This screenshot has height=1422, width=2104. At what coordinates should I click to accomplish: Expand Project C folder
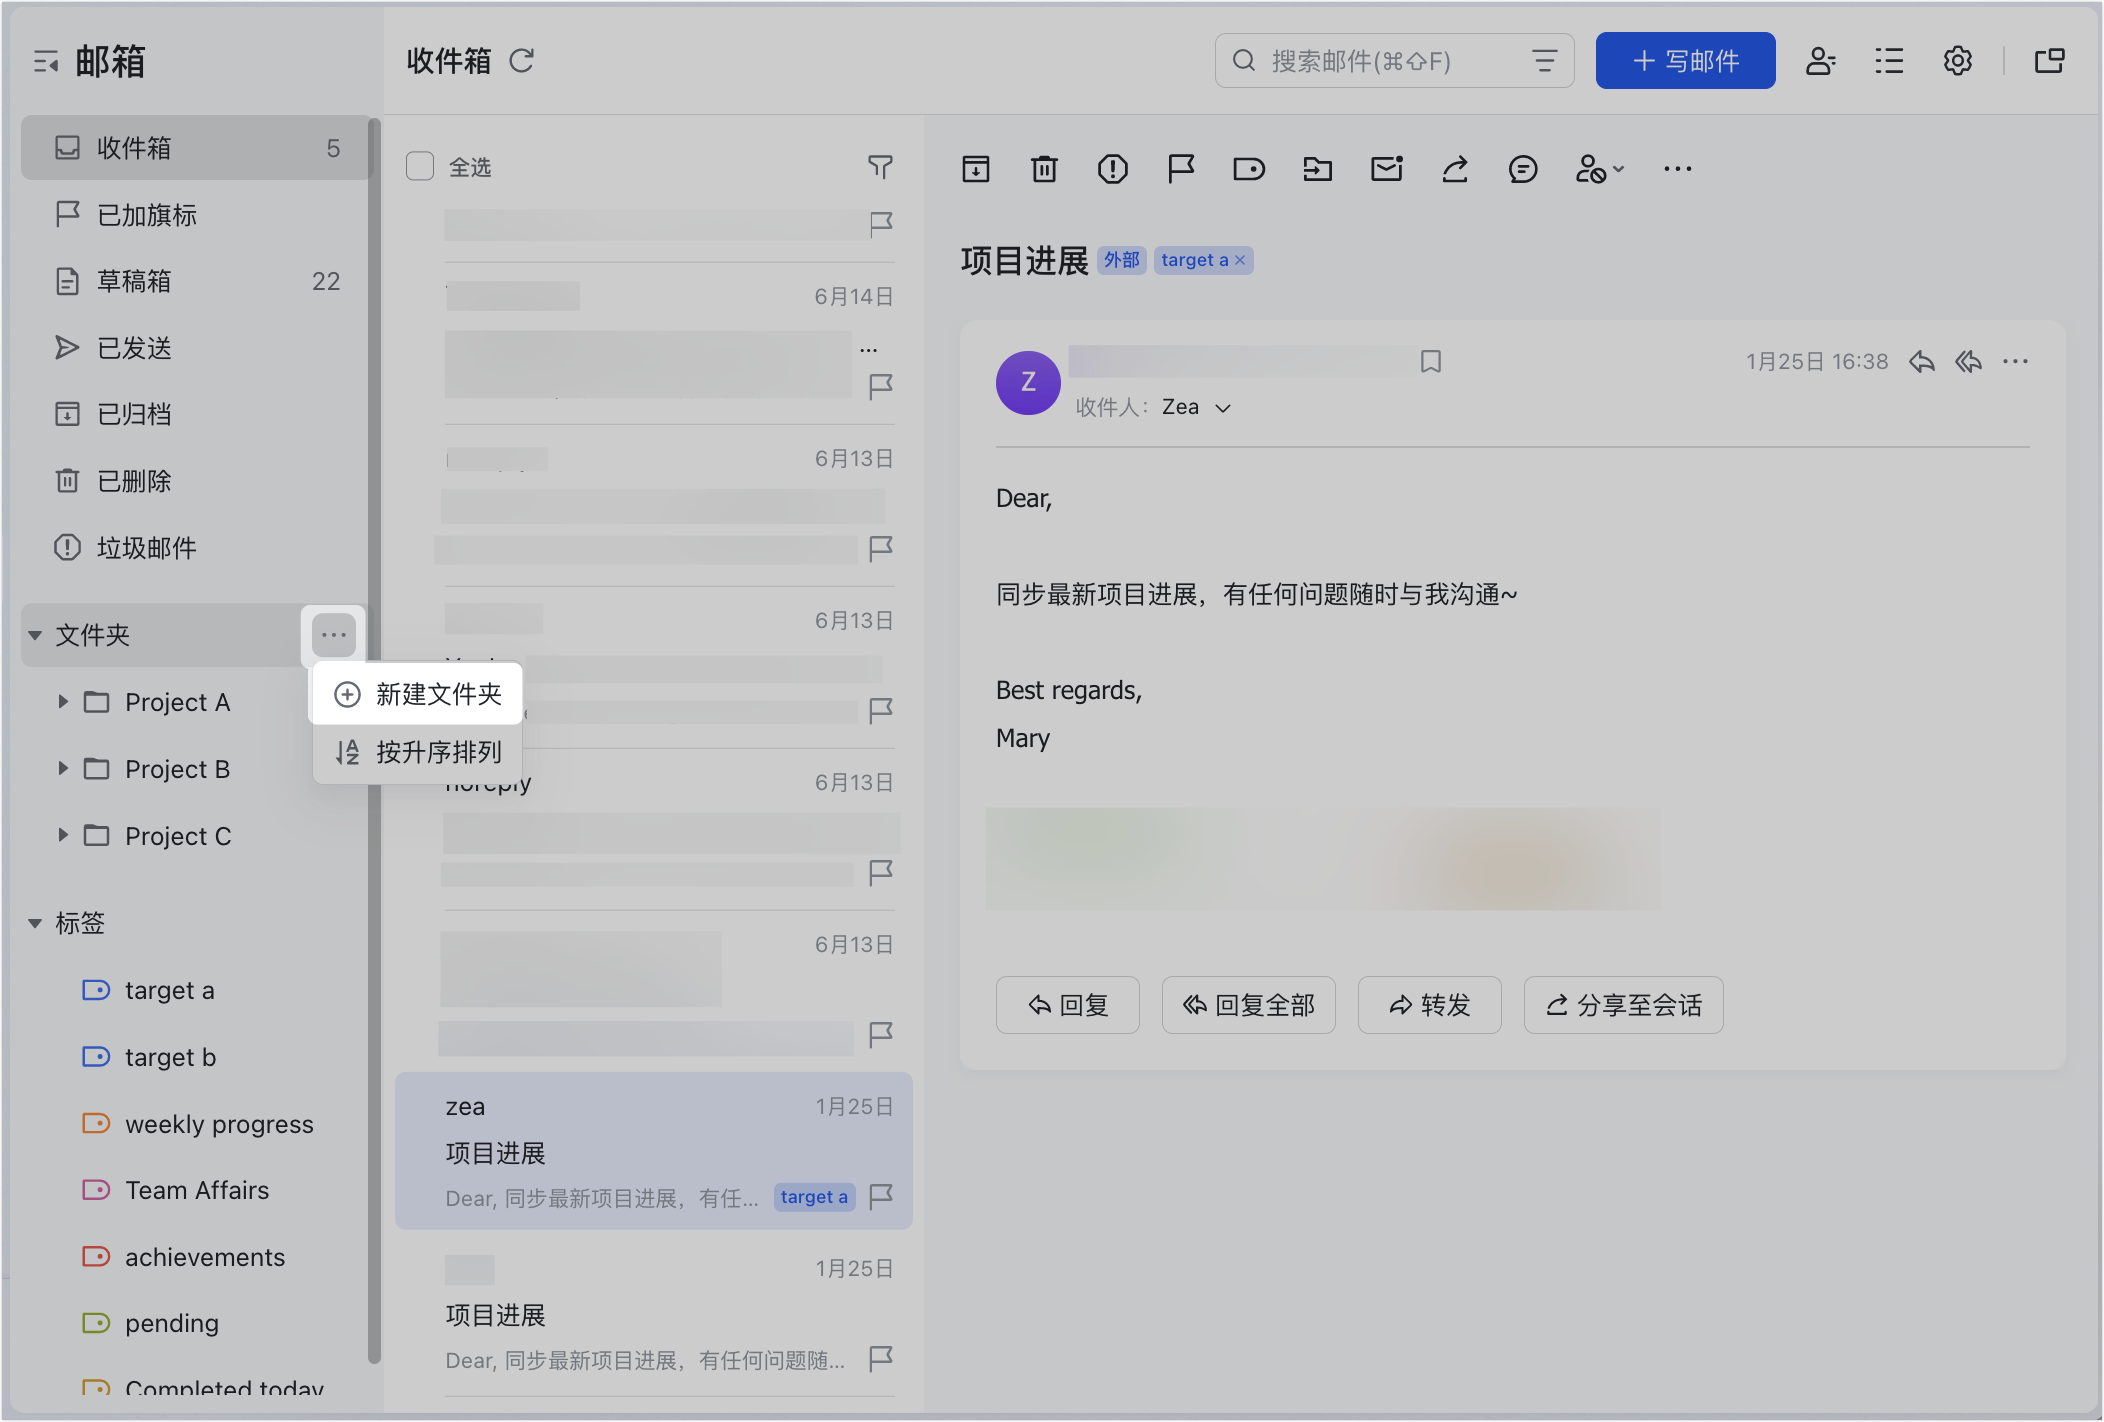(x=63, y=834)
